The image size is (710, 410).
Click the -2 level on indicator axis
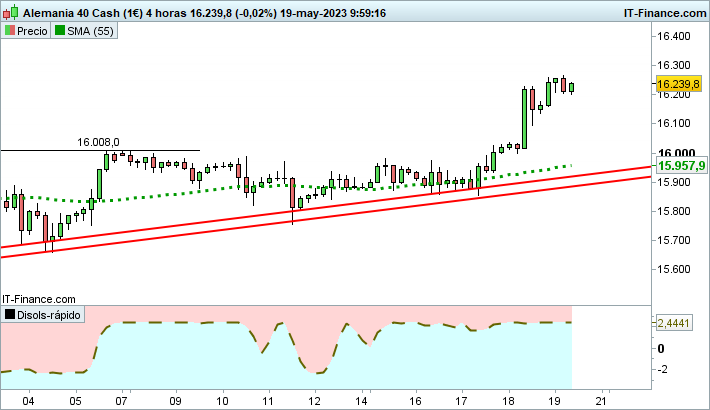662,370
